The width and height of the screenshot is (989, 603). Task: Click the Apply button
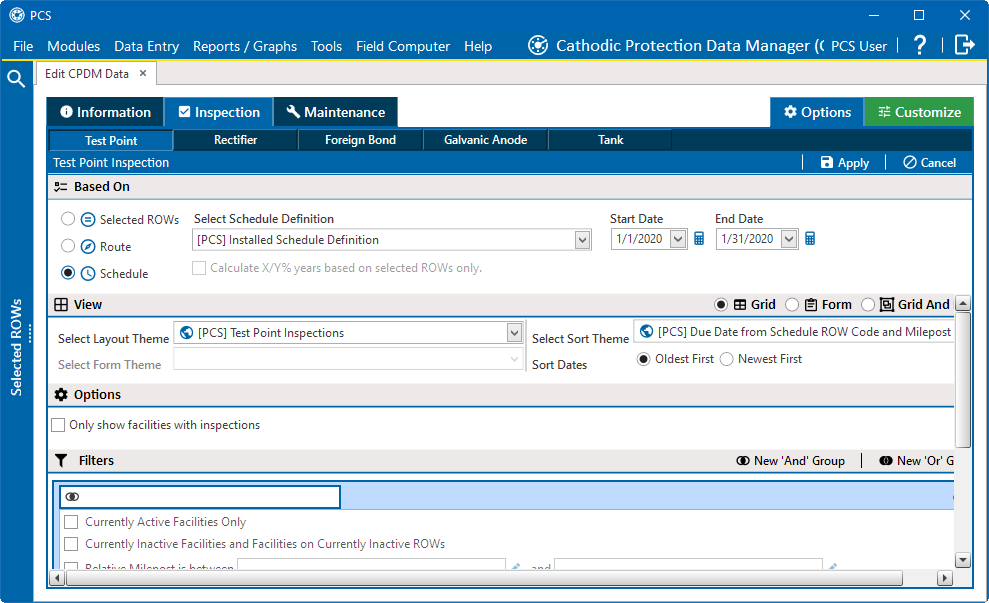[845, 163]
